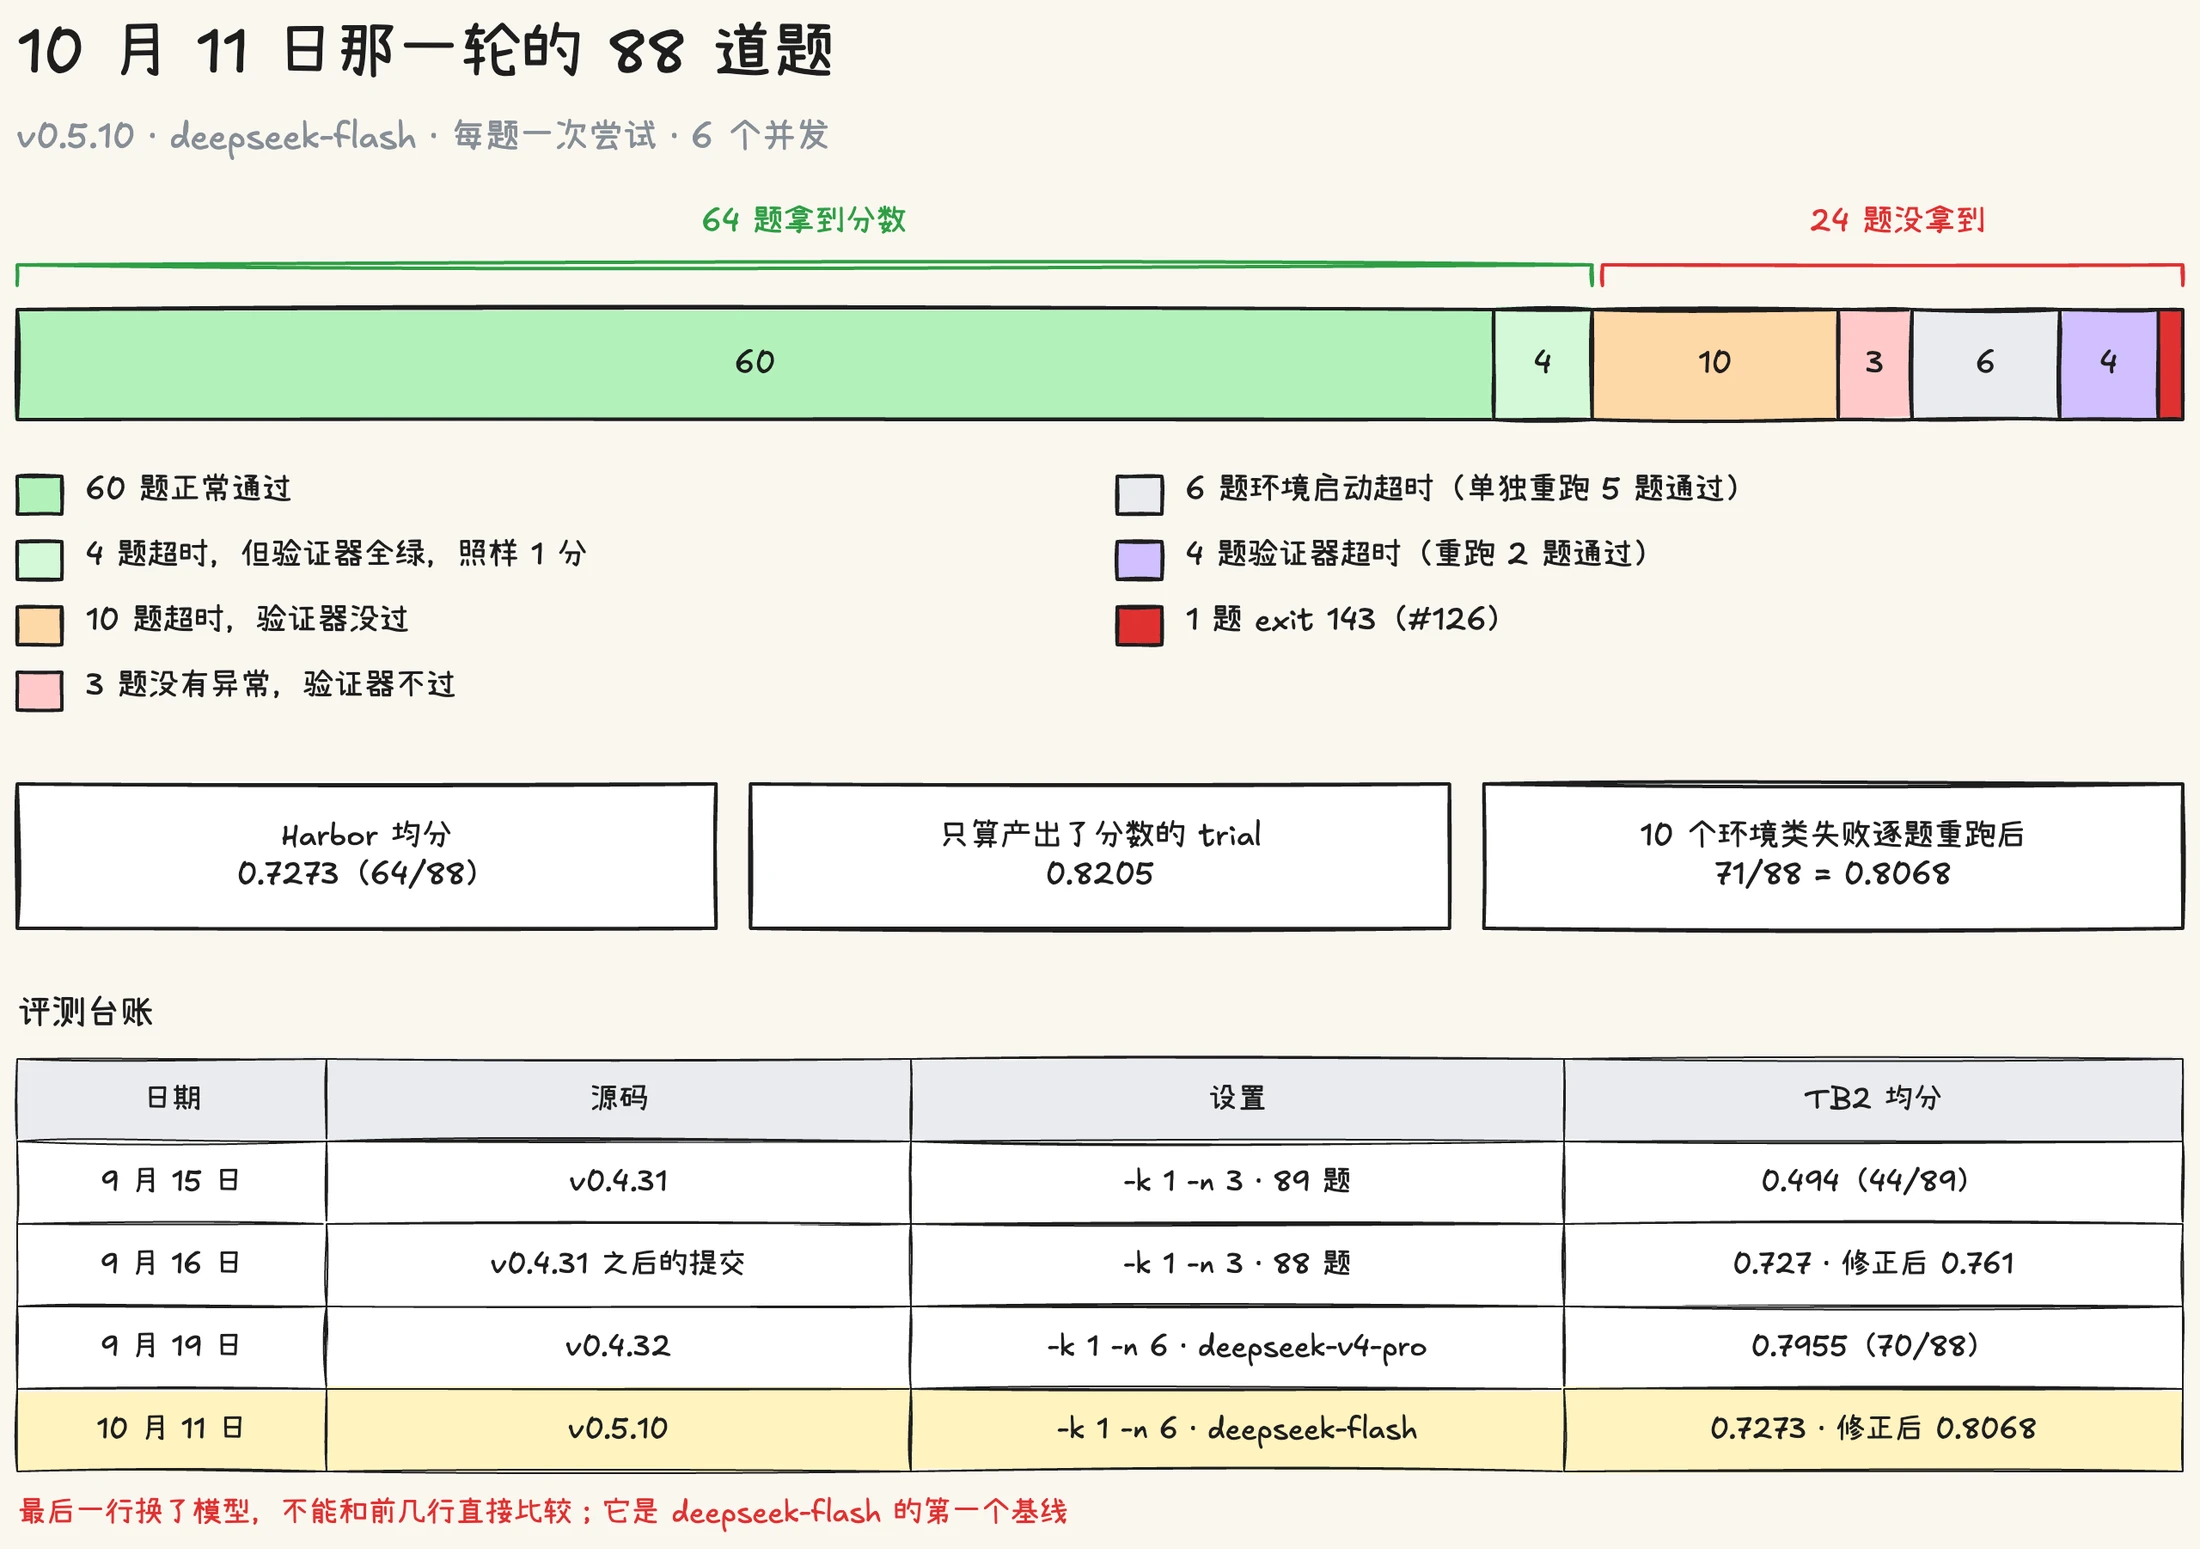Viewport: 2200px width, 1549px height.
Task: Click the 只算产出了分数的 trial card
Action: tap(1099, 856)
